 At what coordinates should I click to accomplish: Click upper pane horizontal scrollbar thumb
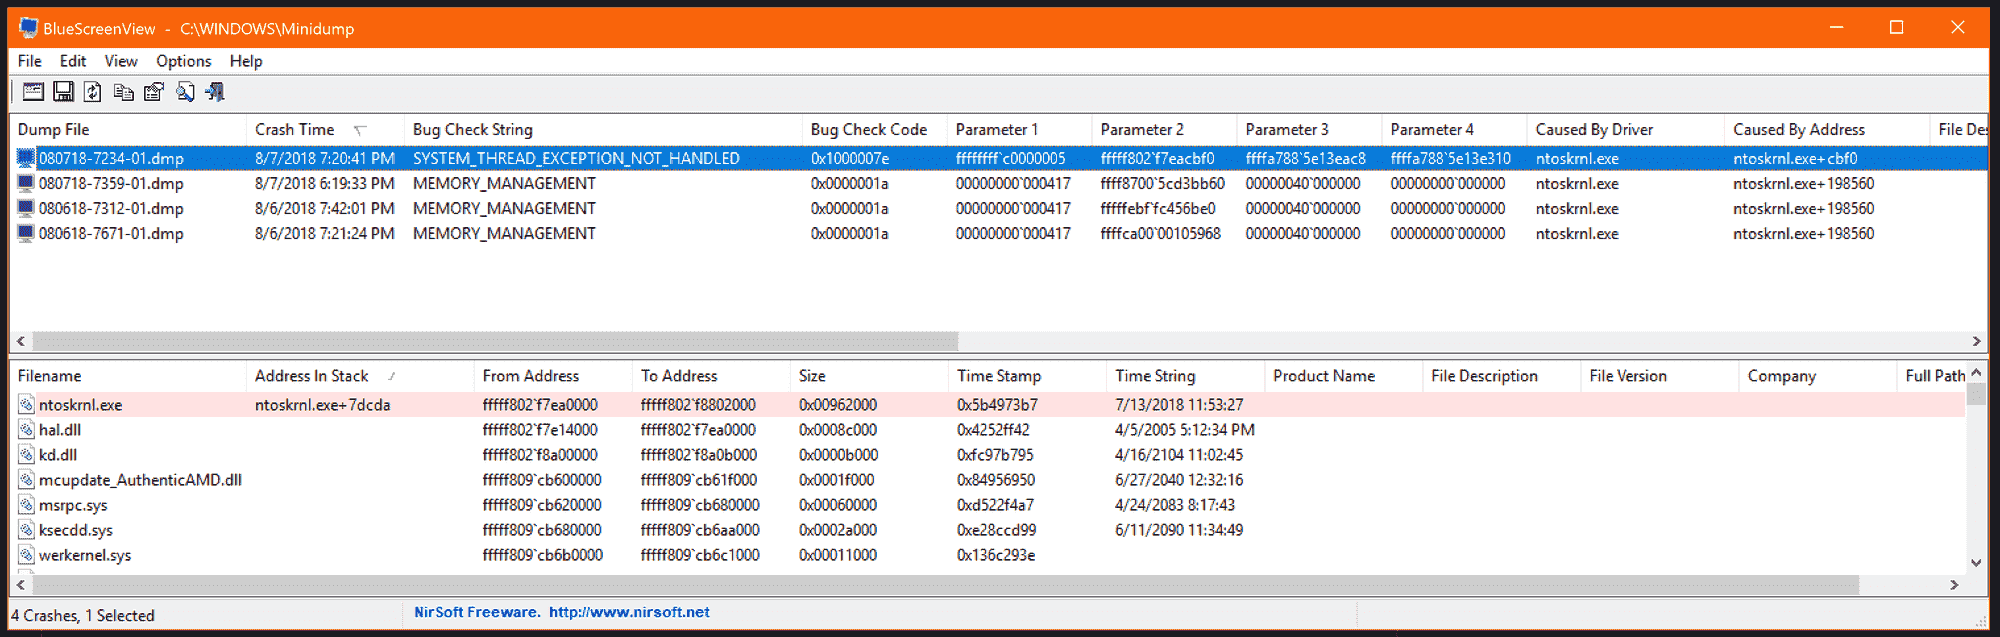(x=495, y=341)
